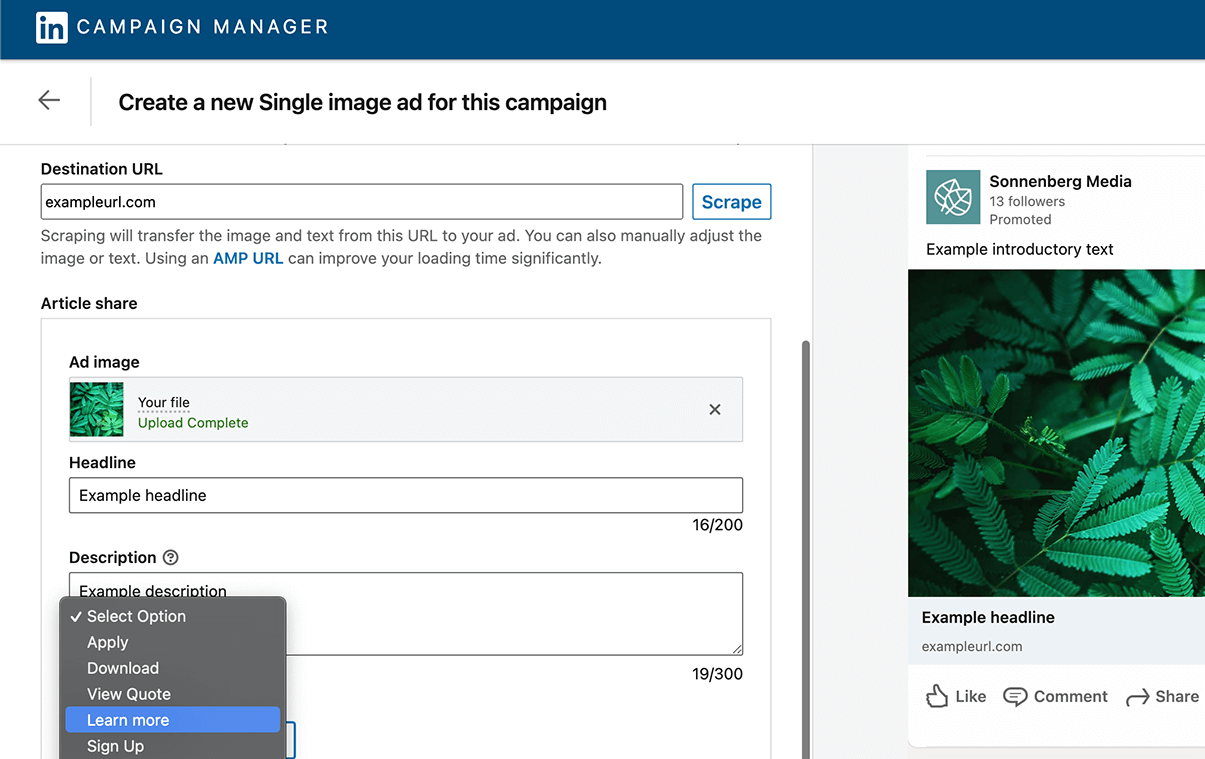Click into the Destination URL field

[362, 201]
